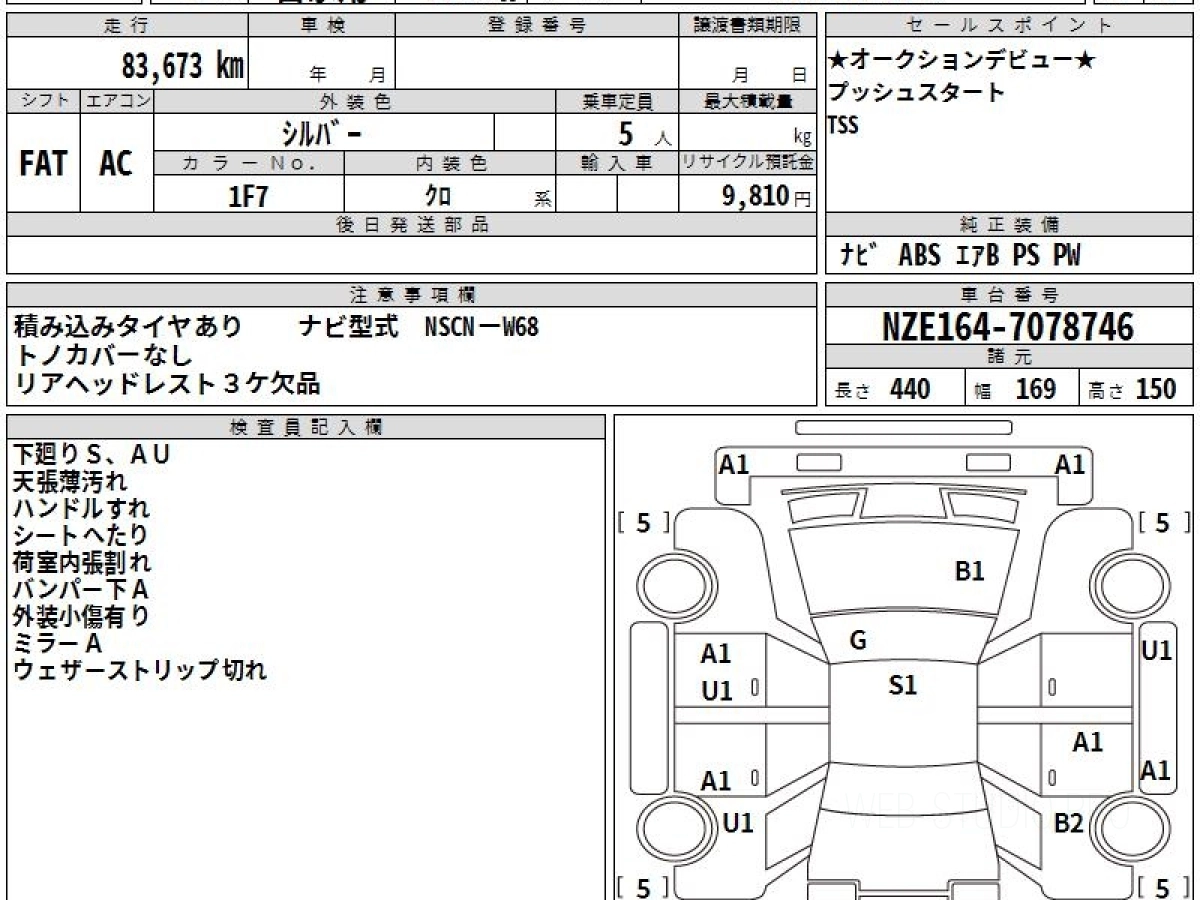The height and width of the screenshot is (900, 1200).
Task: Select the seating capacity 5 人
Action: tap(644, 133)
